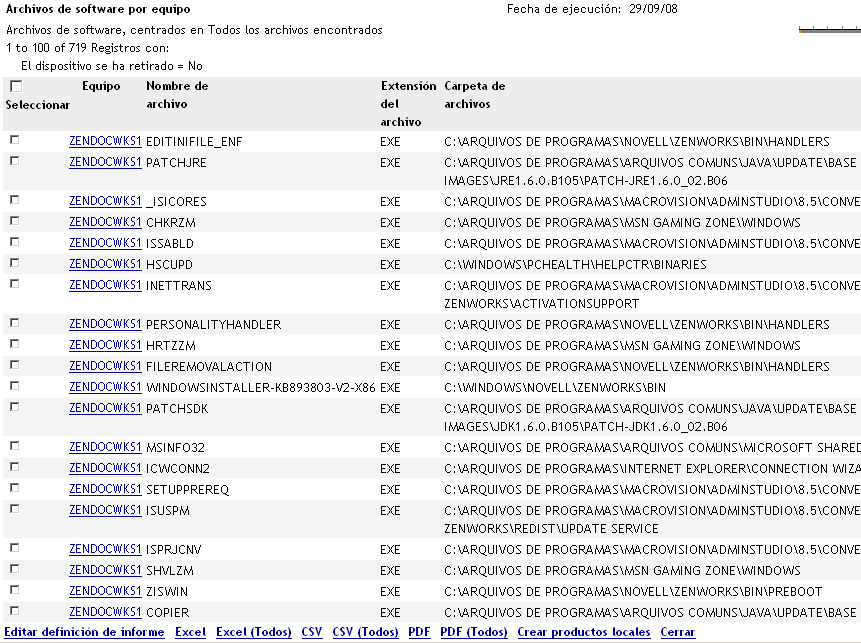Click the 1 to 100 of 719 Registros text

click(x=87, y=48)
